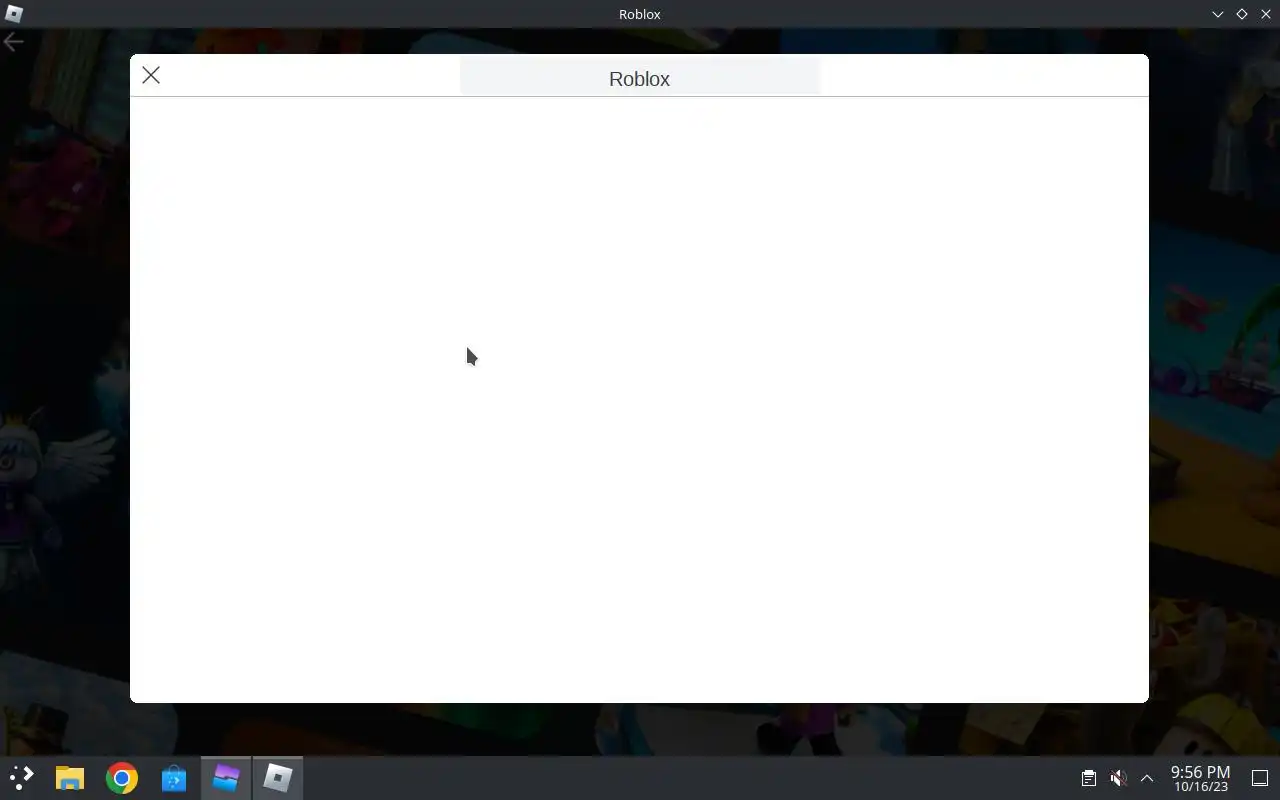The image size is (1280, 800).
Task: Click the Roblox title field in the dialog
Action: [x=640, y=77]
